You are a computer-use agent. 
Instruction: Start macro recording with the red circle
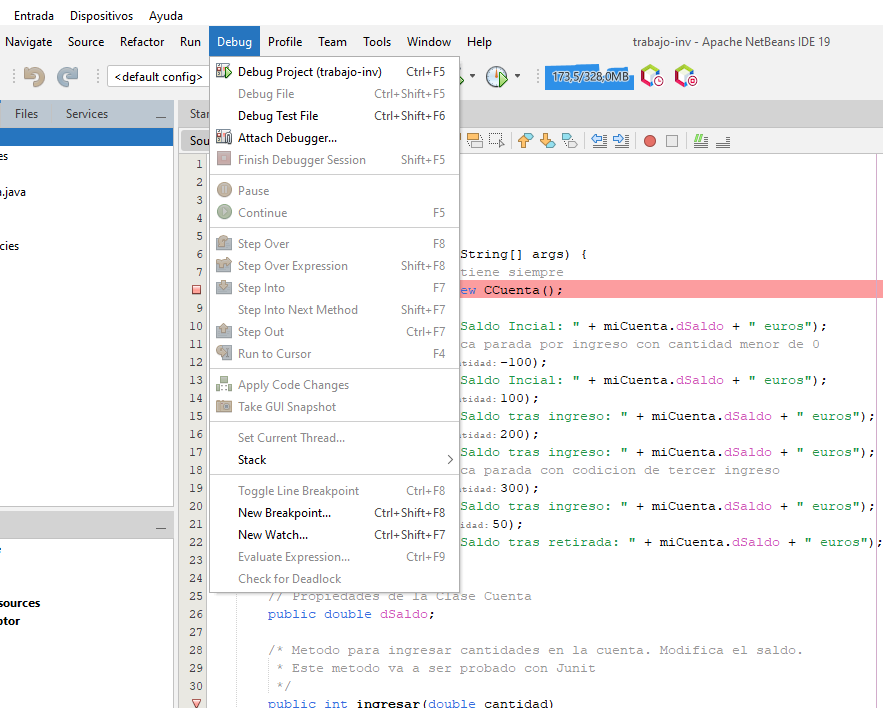(649, 141)
